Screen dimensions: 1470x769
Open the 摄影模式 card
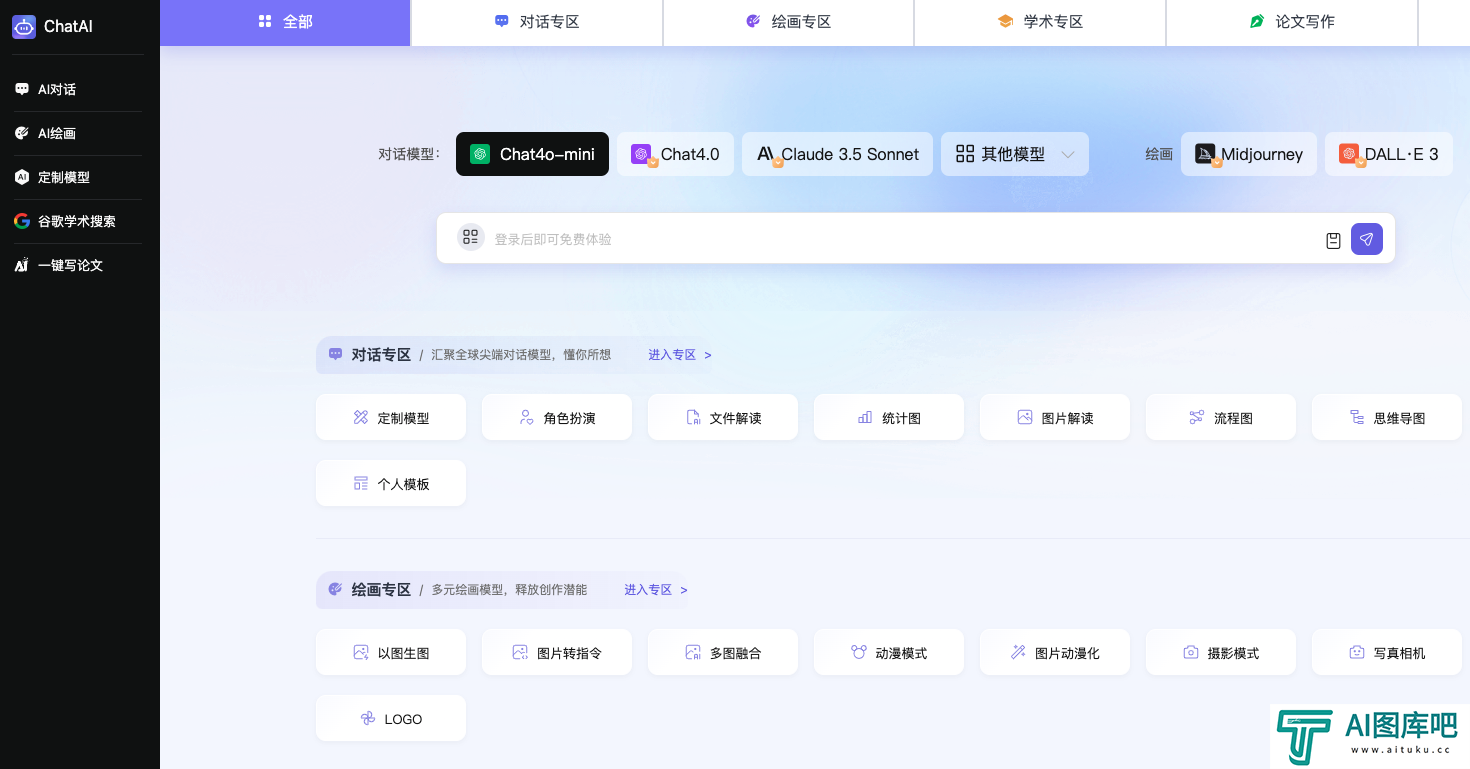1221,652
